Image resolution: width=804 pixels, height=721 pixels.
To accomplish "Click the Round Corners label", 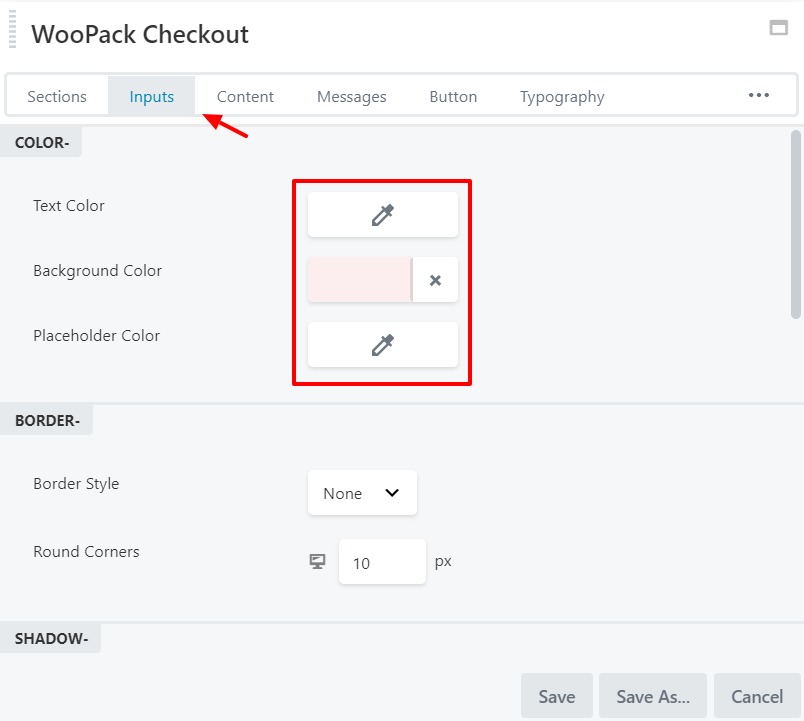I will (x=86, y=552).
